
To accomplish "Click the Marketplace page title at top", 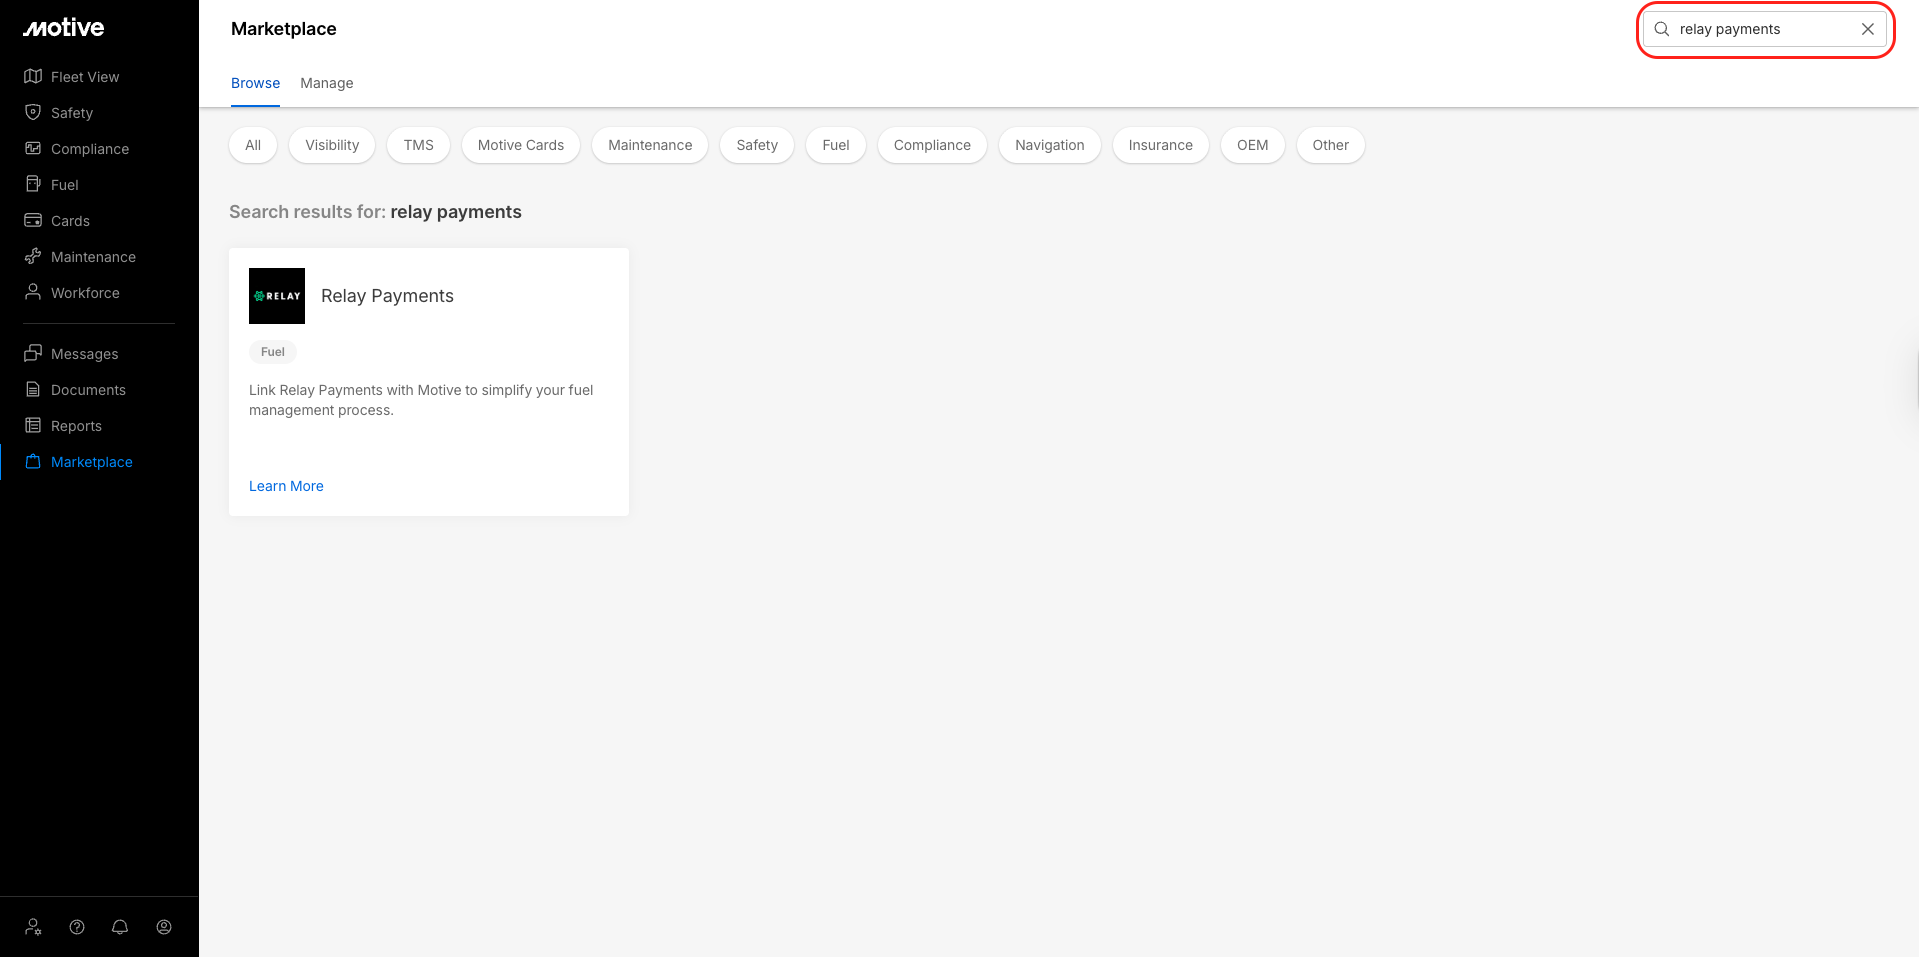I will [x=284, y=29].
